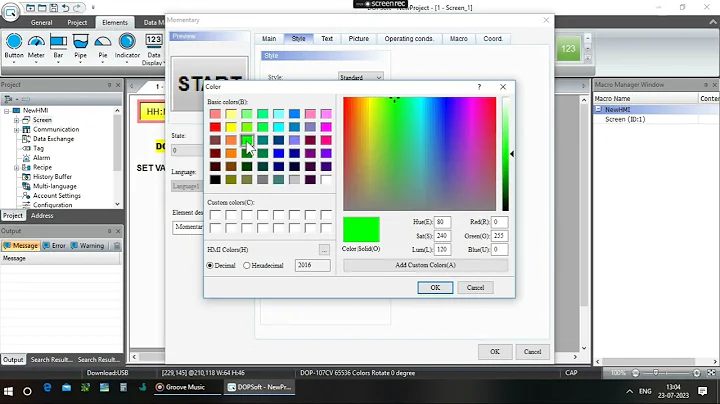The height and width of the screenshot is (404, 720).
Task: Open Cortana search circle on taskbar
Action: point(28,391)
